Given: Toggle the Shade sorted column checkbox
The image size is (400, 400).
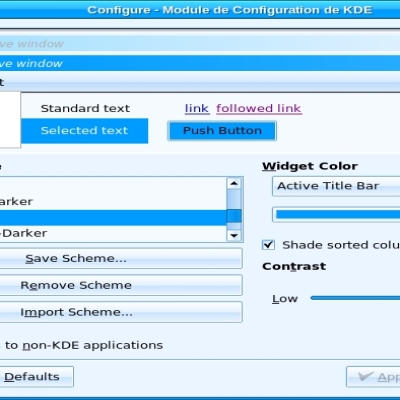Looking at the screenshot, I should pyautogui.click(x=268, y=245).
